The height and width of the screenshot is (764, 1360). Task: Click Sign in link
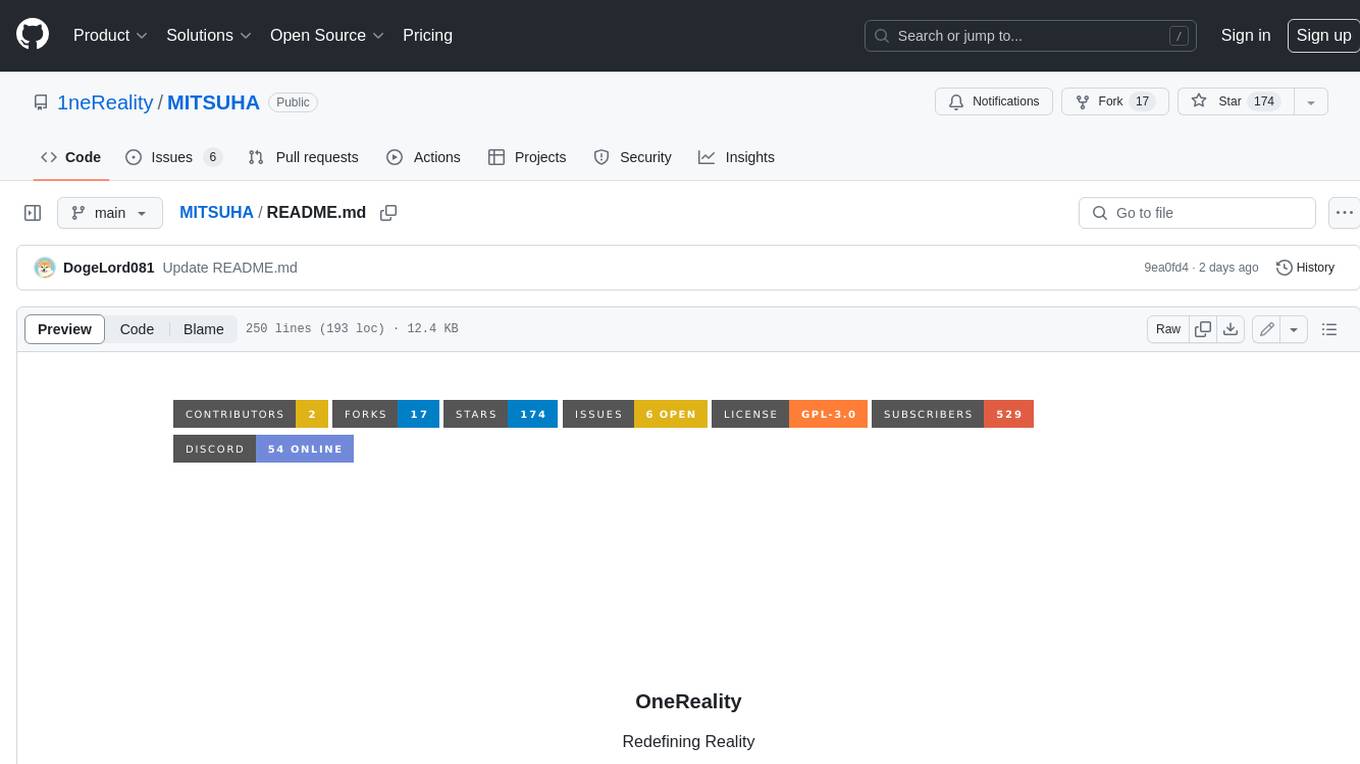pos(1245,35)
